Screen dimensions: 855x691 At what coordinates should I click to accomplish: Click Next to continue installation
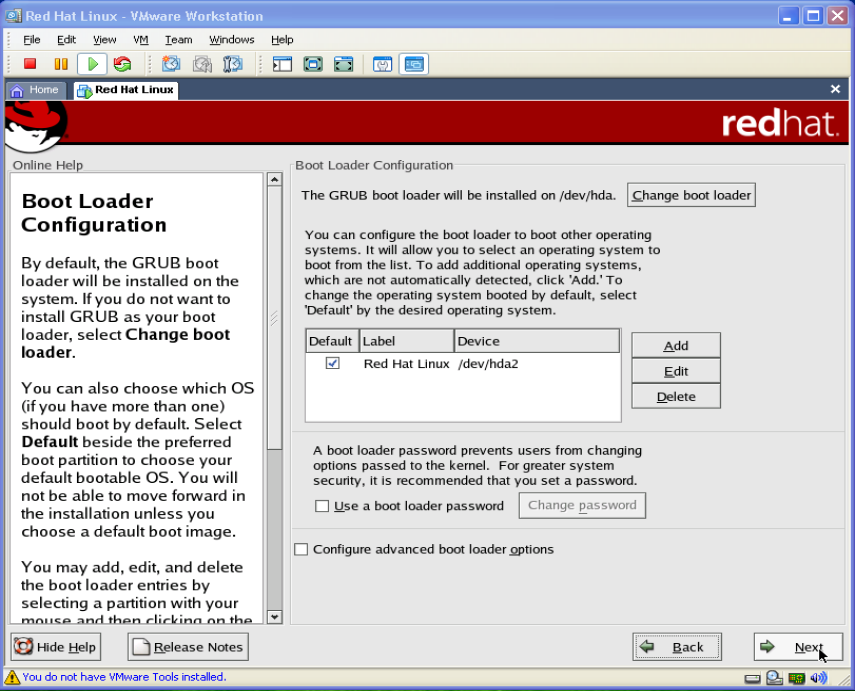[798, 647]
